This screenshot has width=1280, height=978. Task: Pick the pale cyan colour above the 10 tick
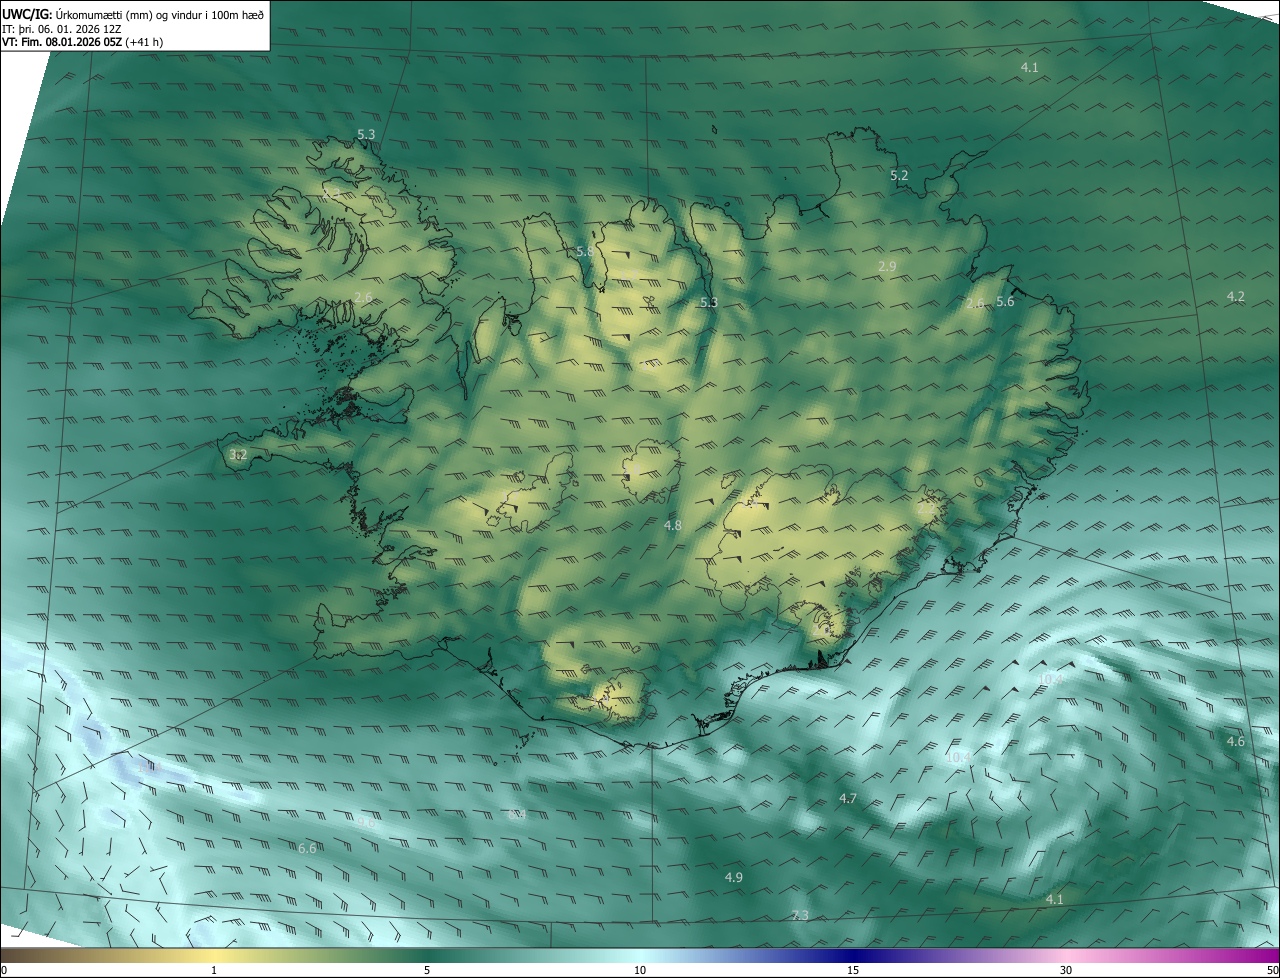[x=640, y=955]
